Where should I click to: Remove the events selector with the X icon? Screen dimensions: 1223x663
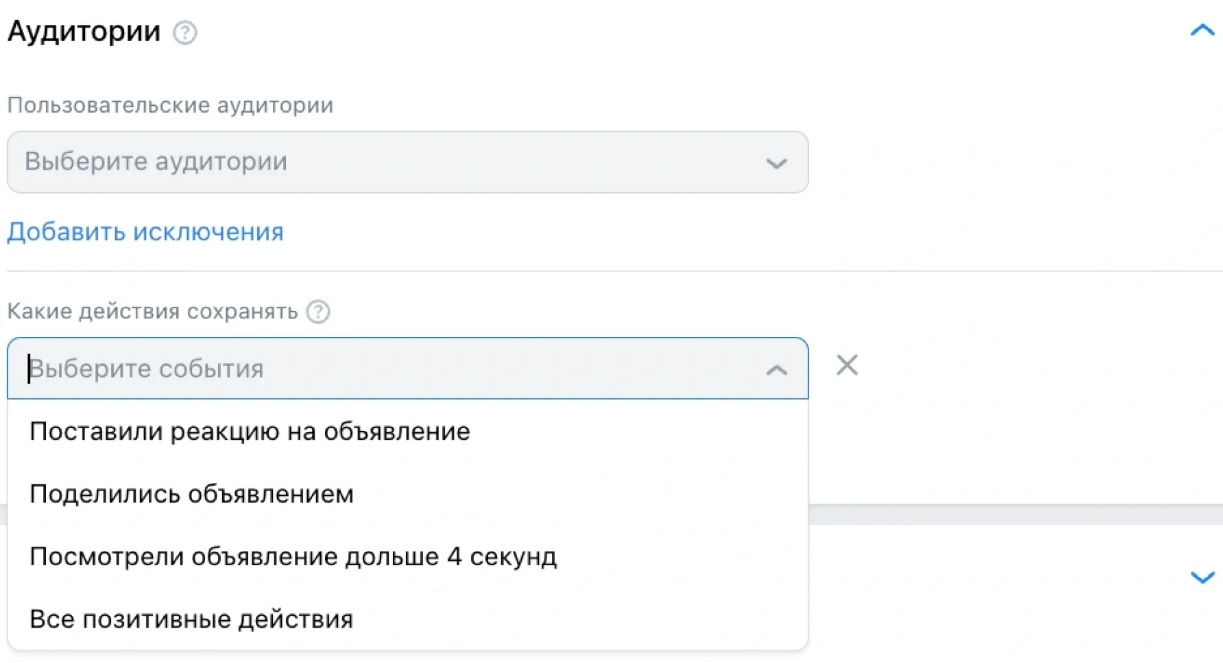(x=847, y=366)
